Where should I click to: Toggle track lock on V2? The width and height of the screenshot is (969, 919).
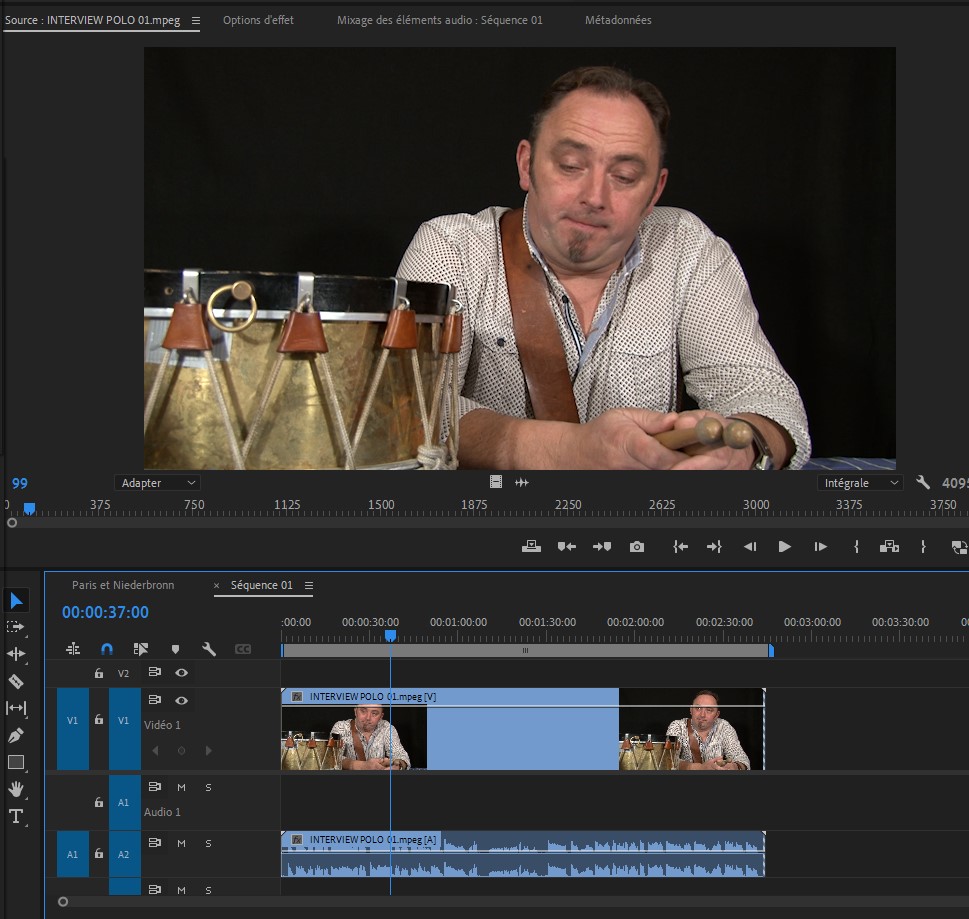(x=99, y=673)
